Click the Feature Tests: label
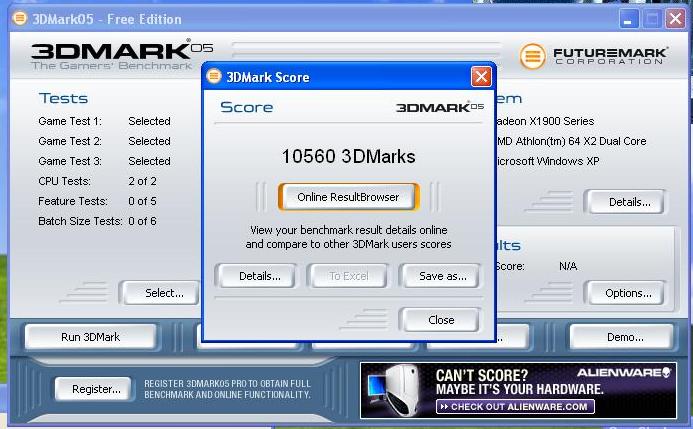Viewport: 693px width, 429px height. tap(73, 201)
